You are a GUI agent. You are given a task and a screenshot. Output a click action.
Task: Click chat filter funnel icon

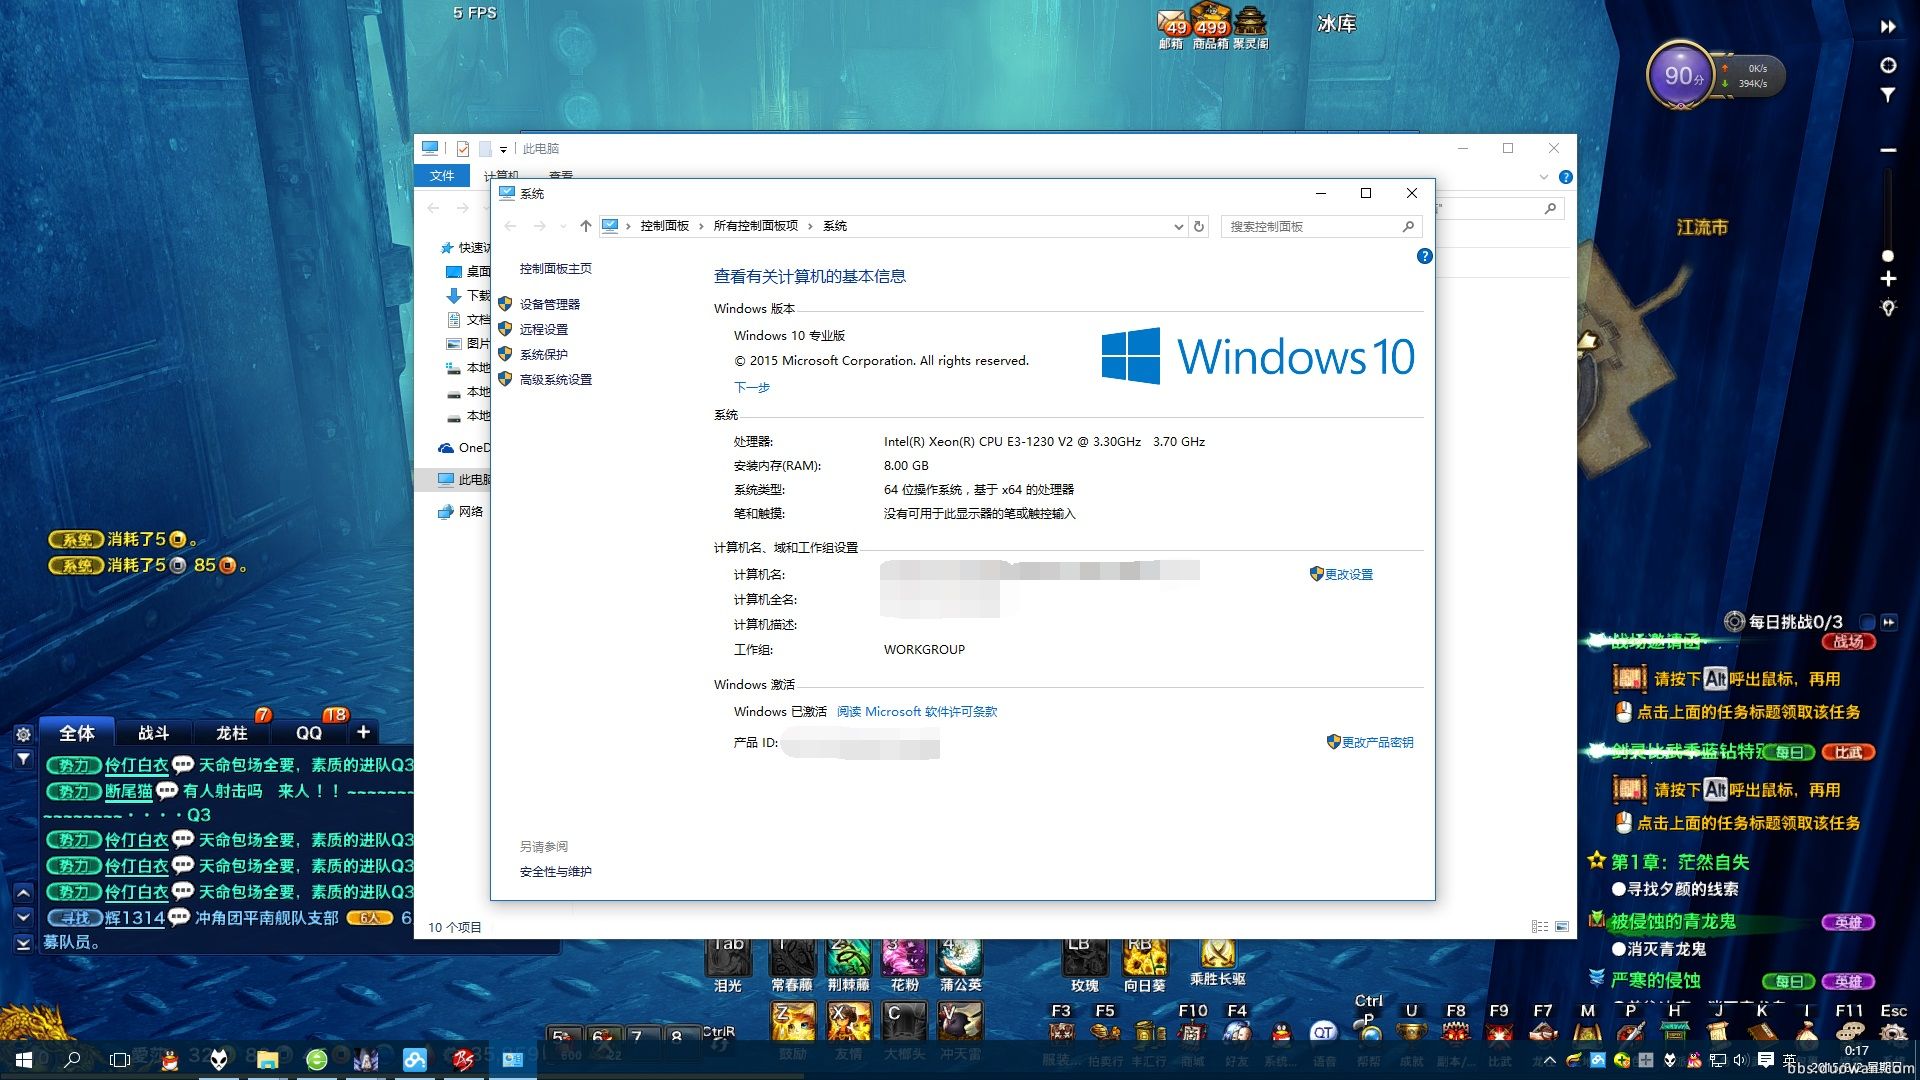coord(23,760)
